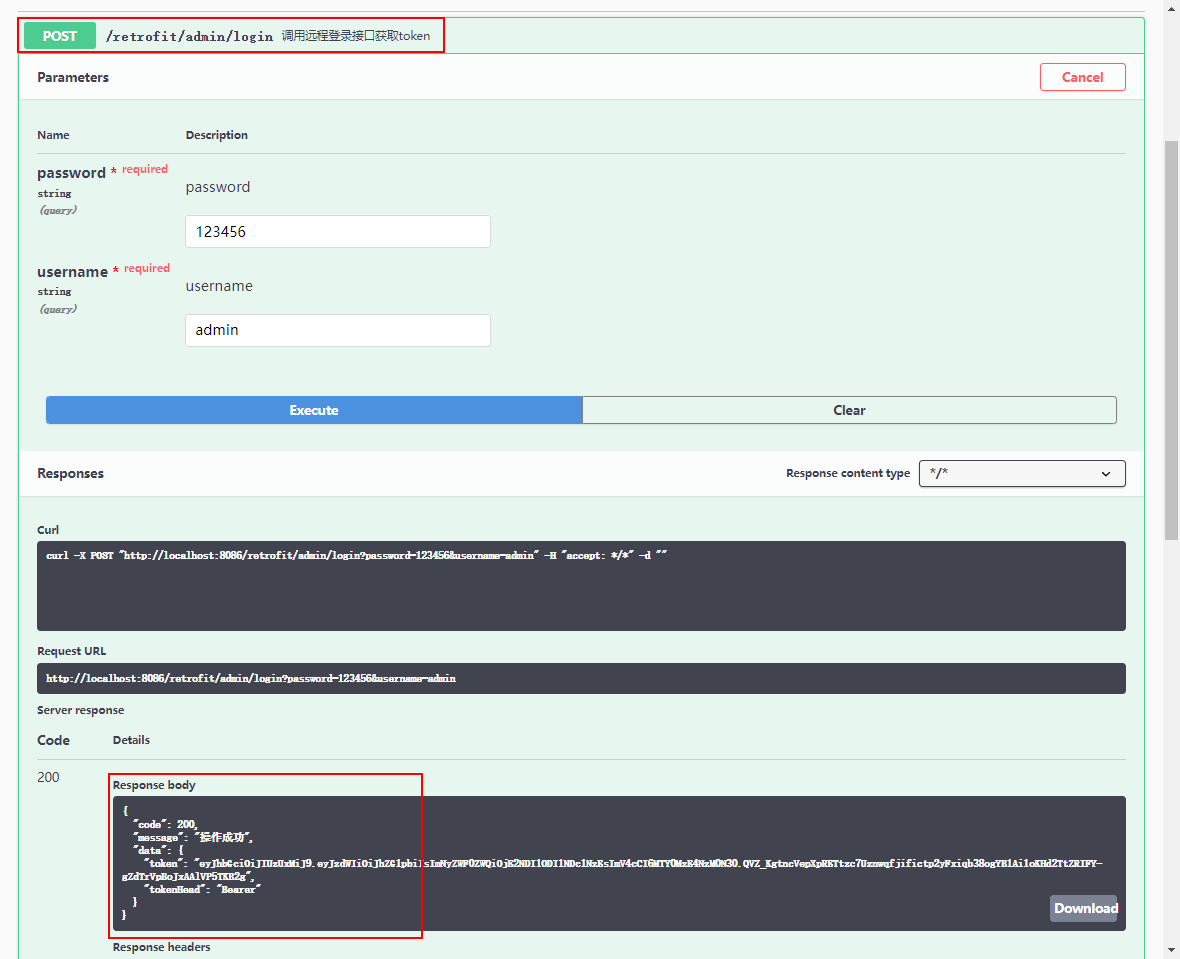Click the Responses section heading

70,473
